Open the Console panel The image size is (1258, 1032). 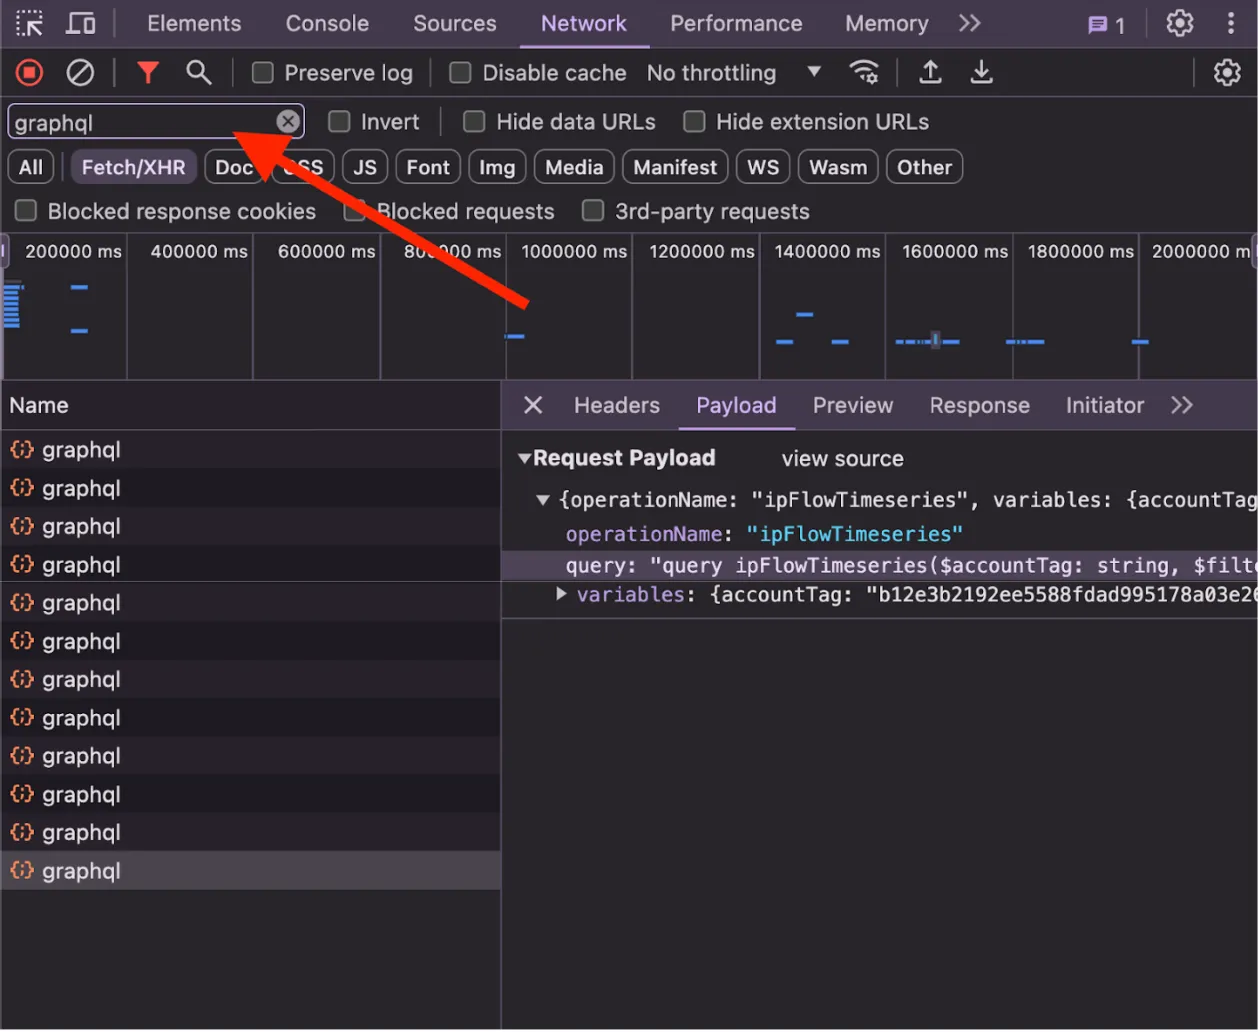326,23
